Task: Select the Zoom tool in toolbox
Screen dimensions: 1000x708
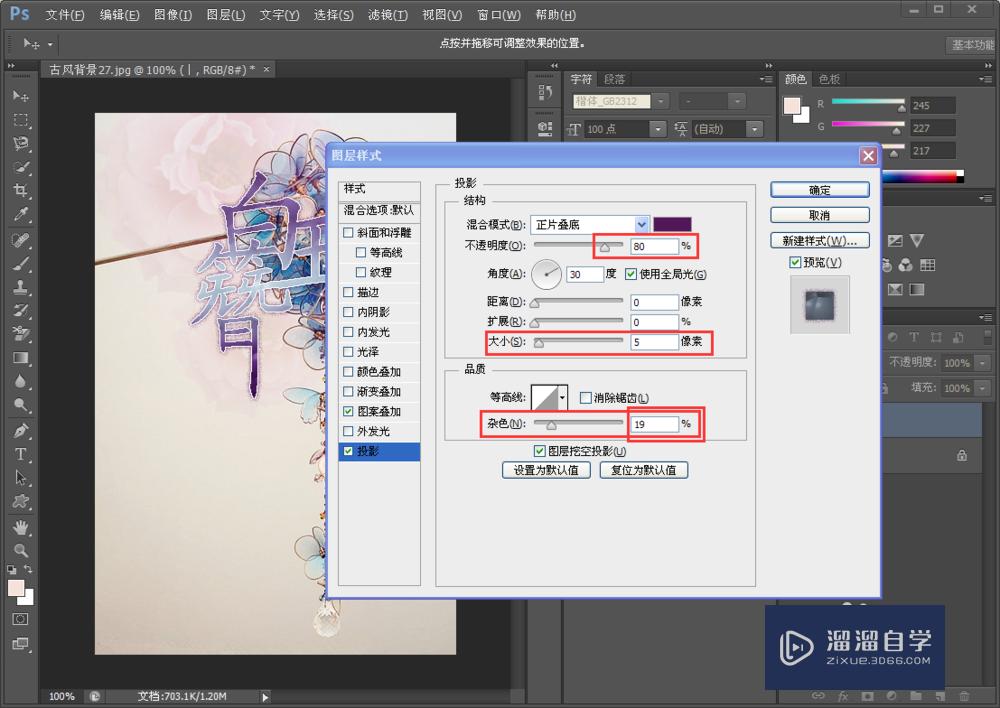Action: [20, 550]
